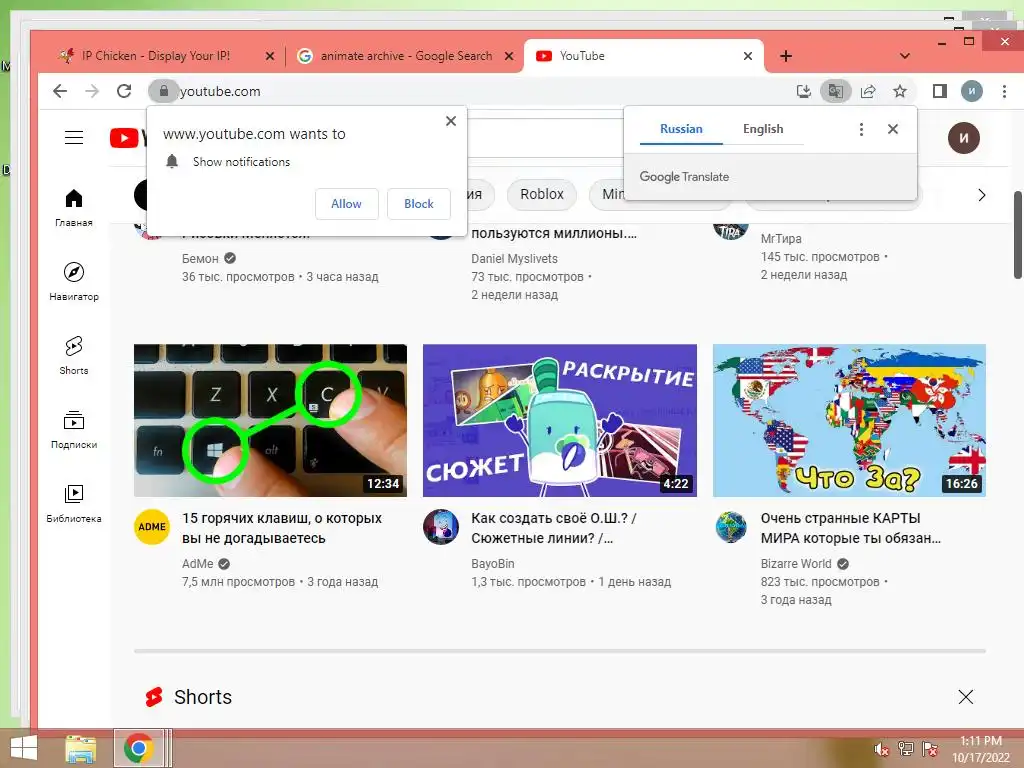
Task: Open Shorts in the sidebar
Action: coord(74,355)
